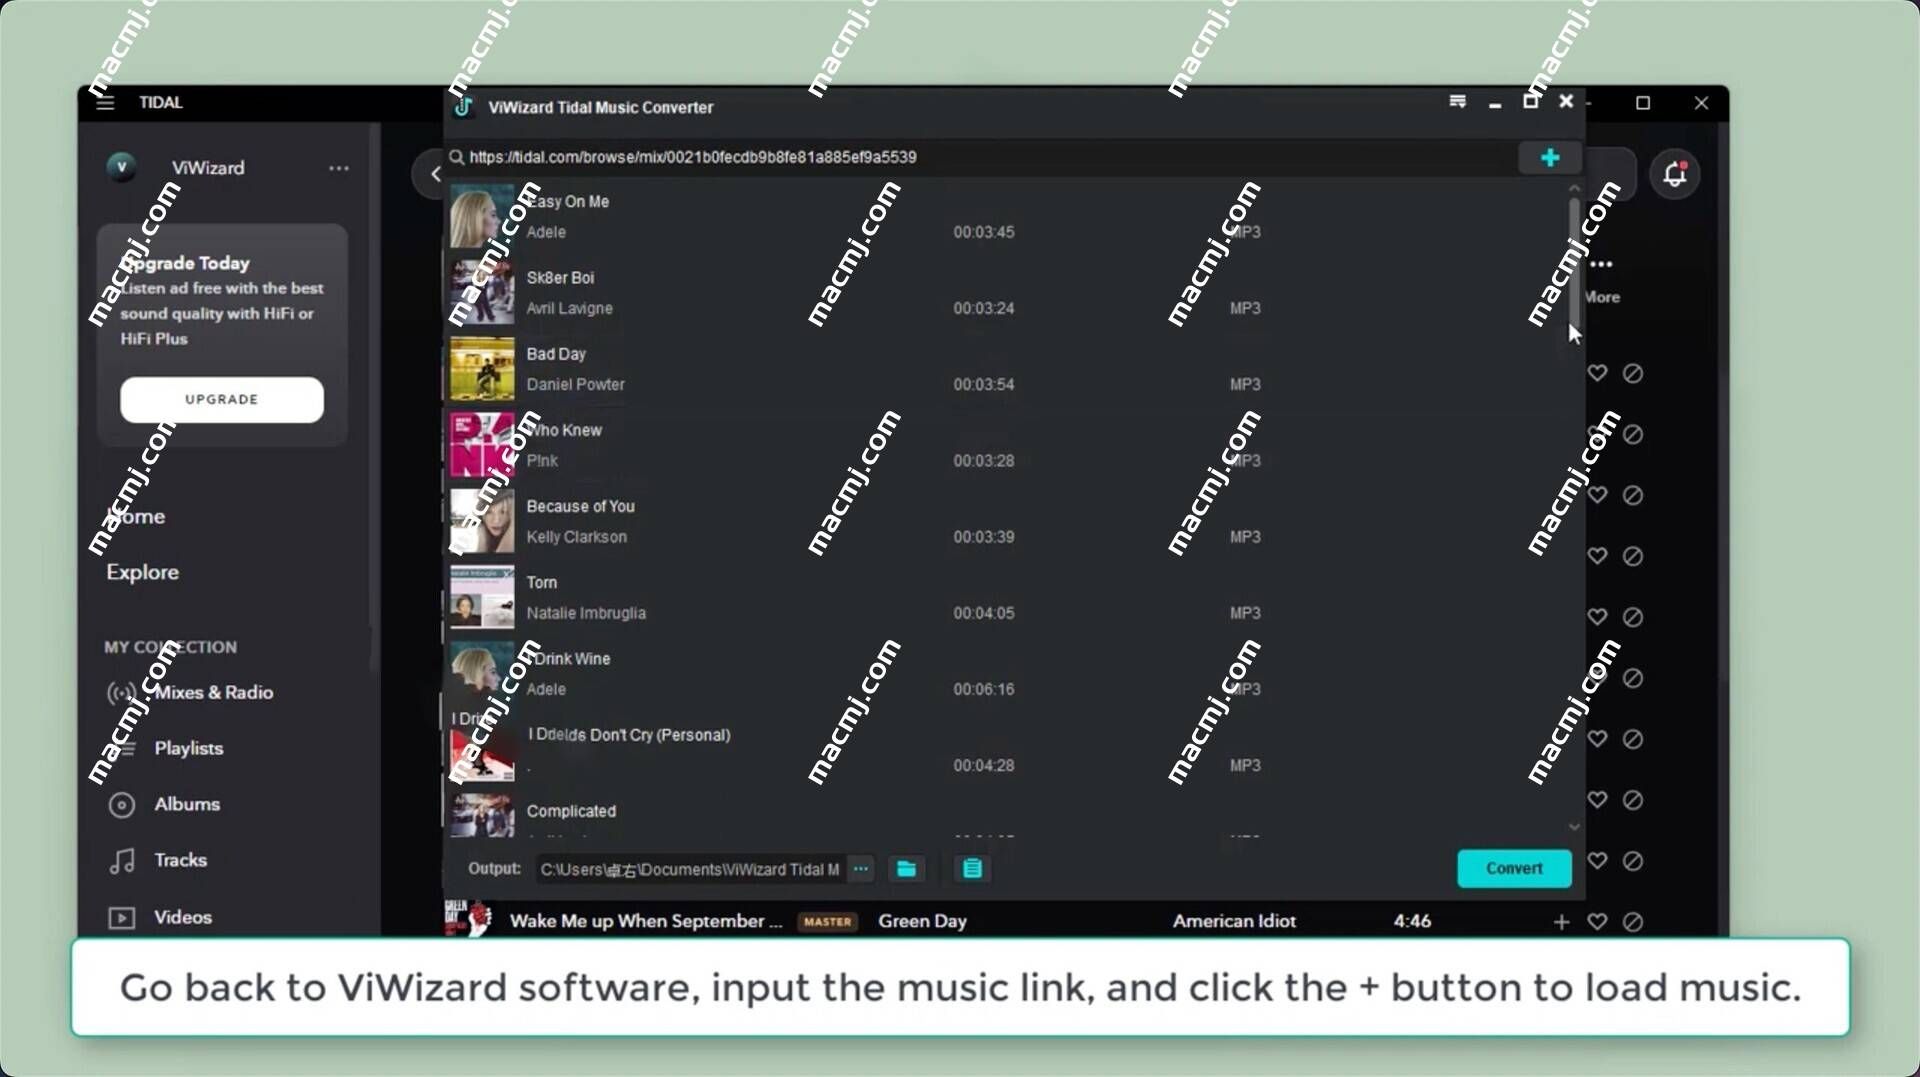Image resolution: width=1920 pixels, height=1077 pixels.
Task: Open the TIDAL notifications bell
Action: pyautogui.click(x=1675, y=174)
